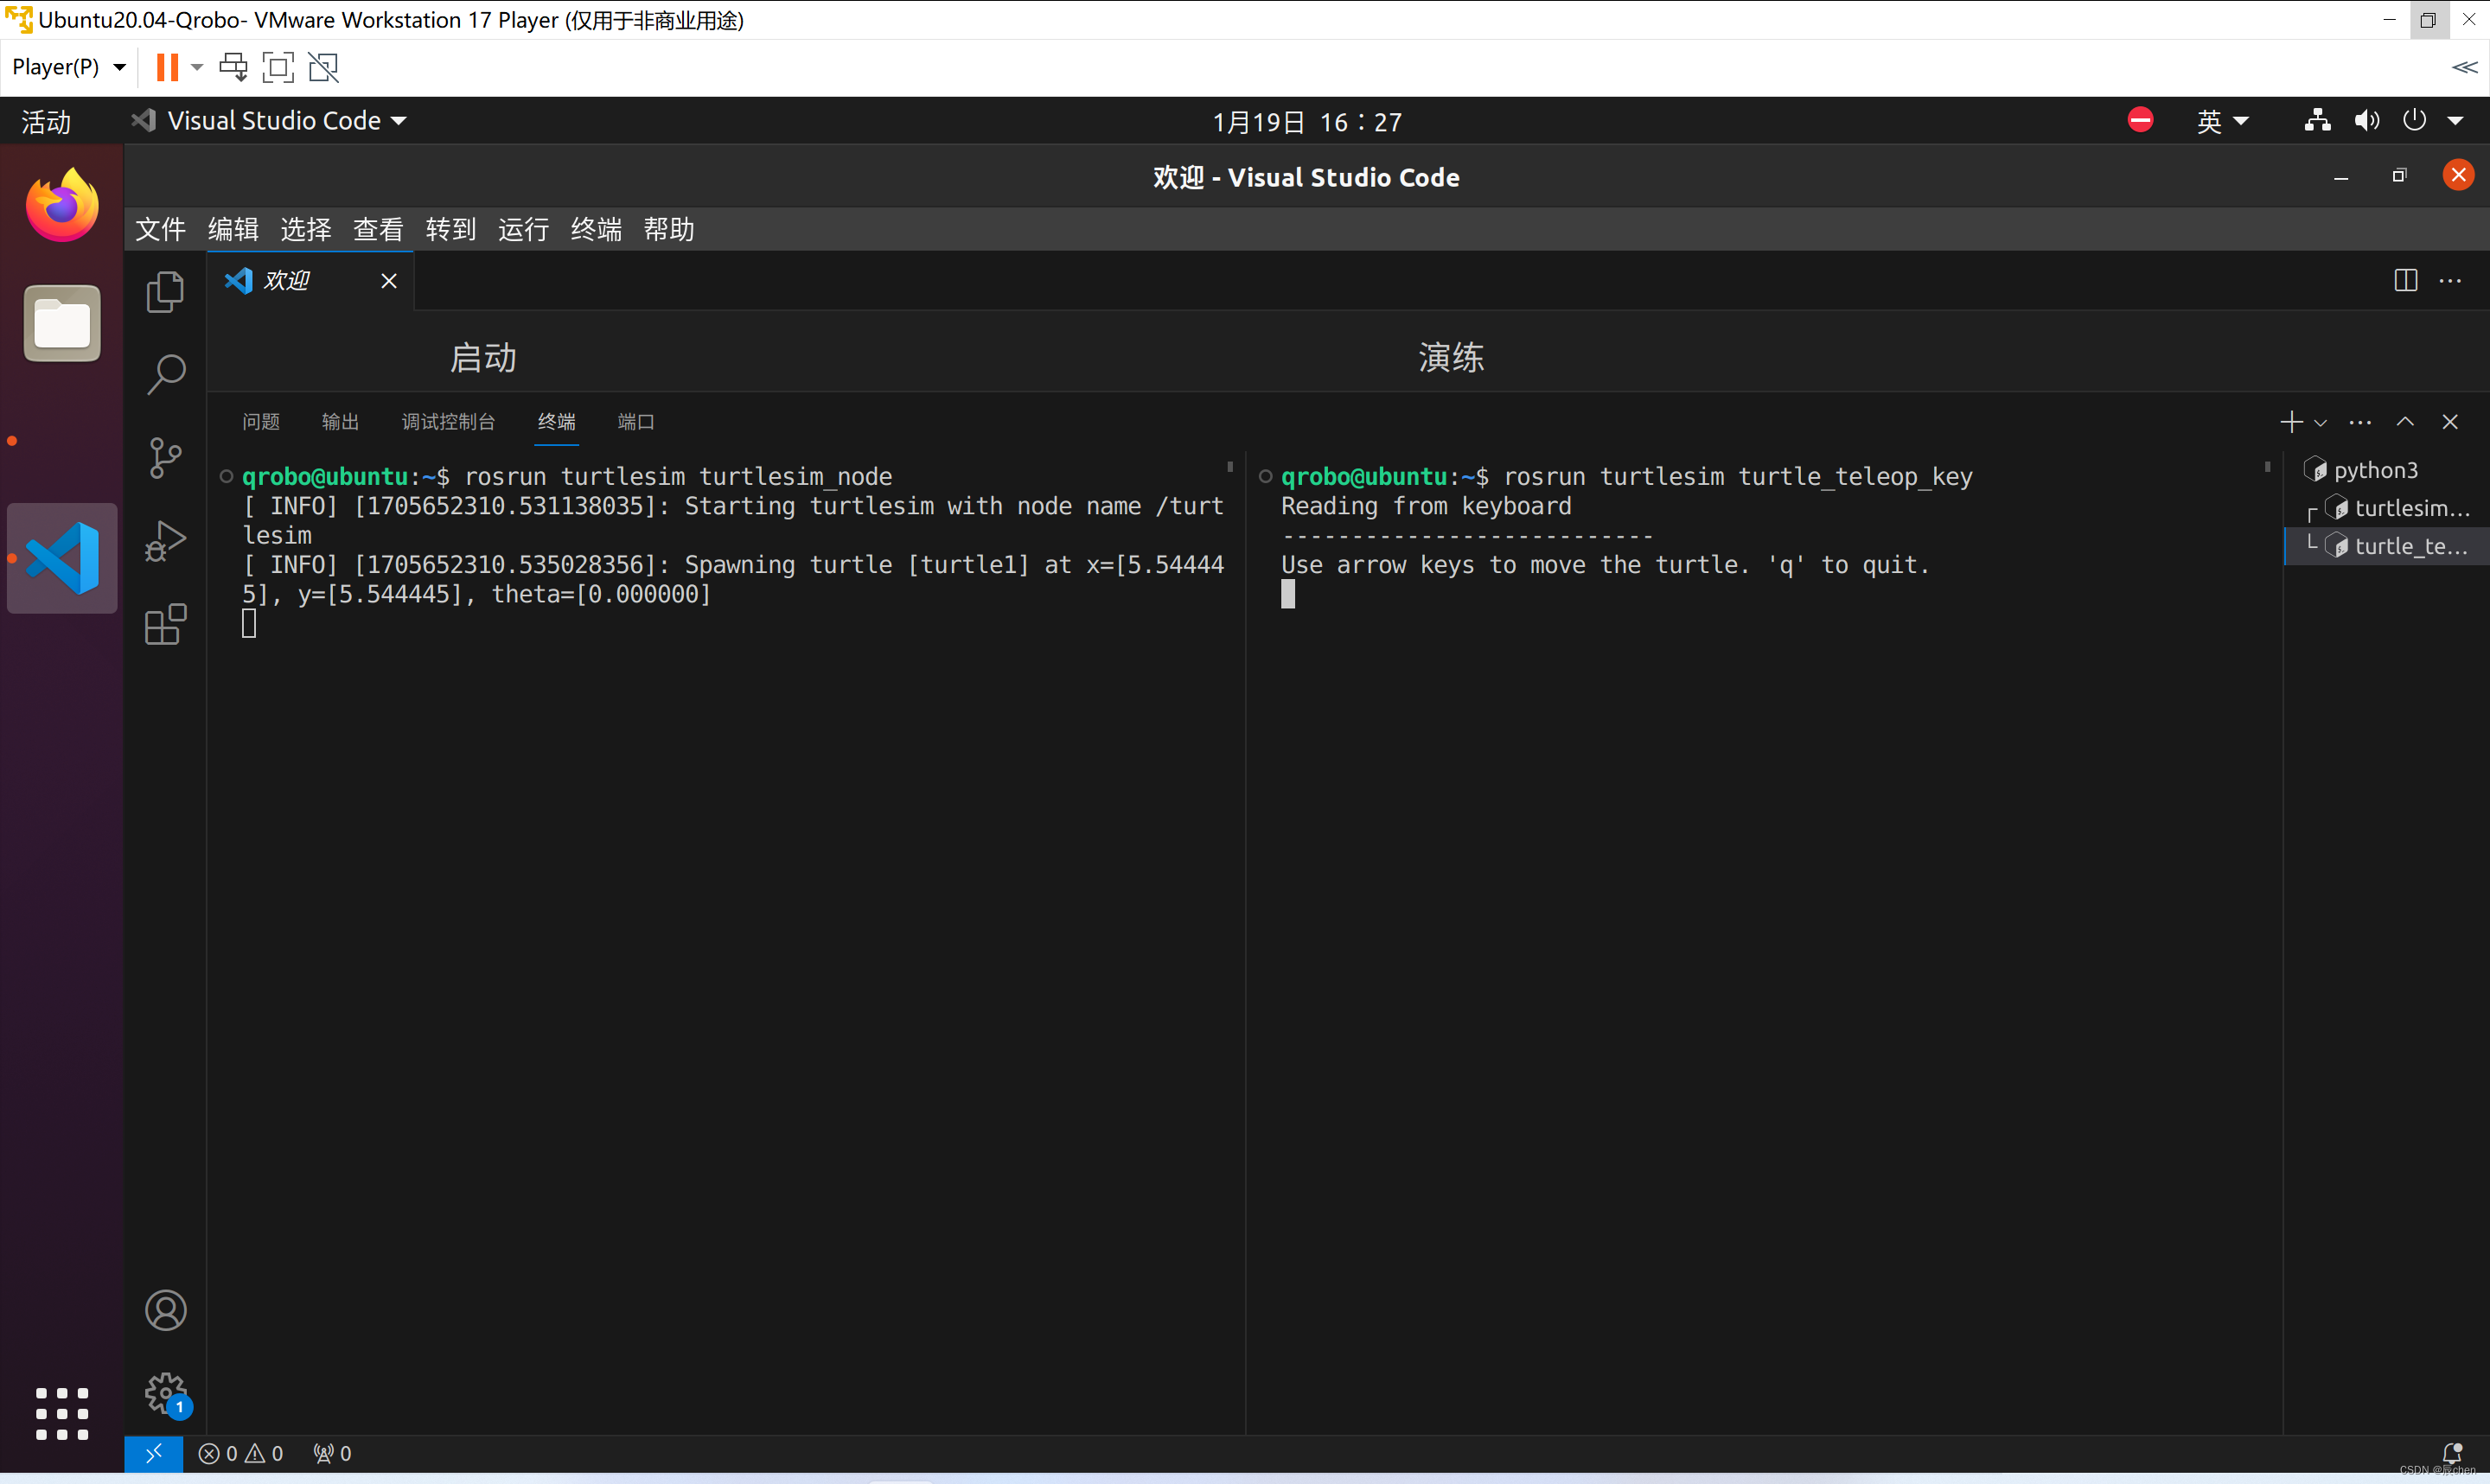Viewport: 2490px width, 1484px height.
Task: Click the remote window indicator in status bar
Action: click(153, 1453)
